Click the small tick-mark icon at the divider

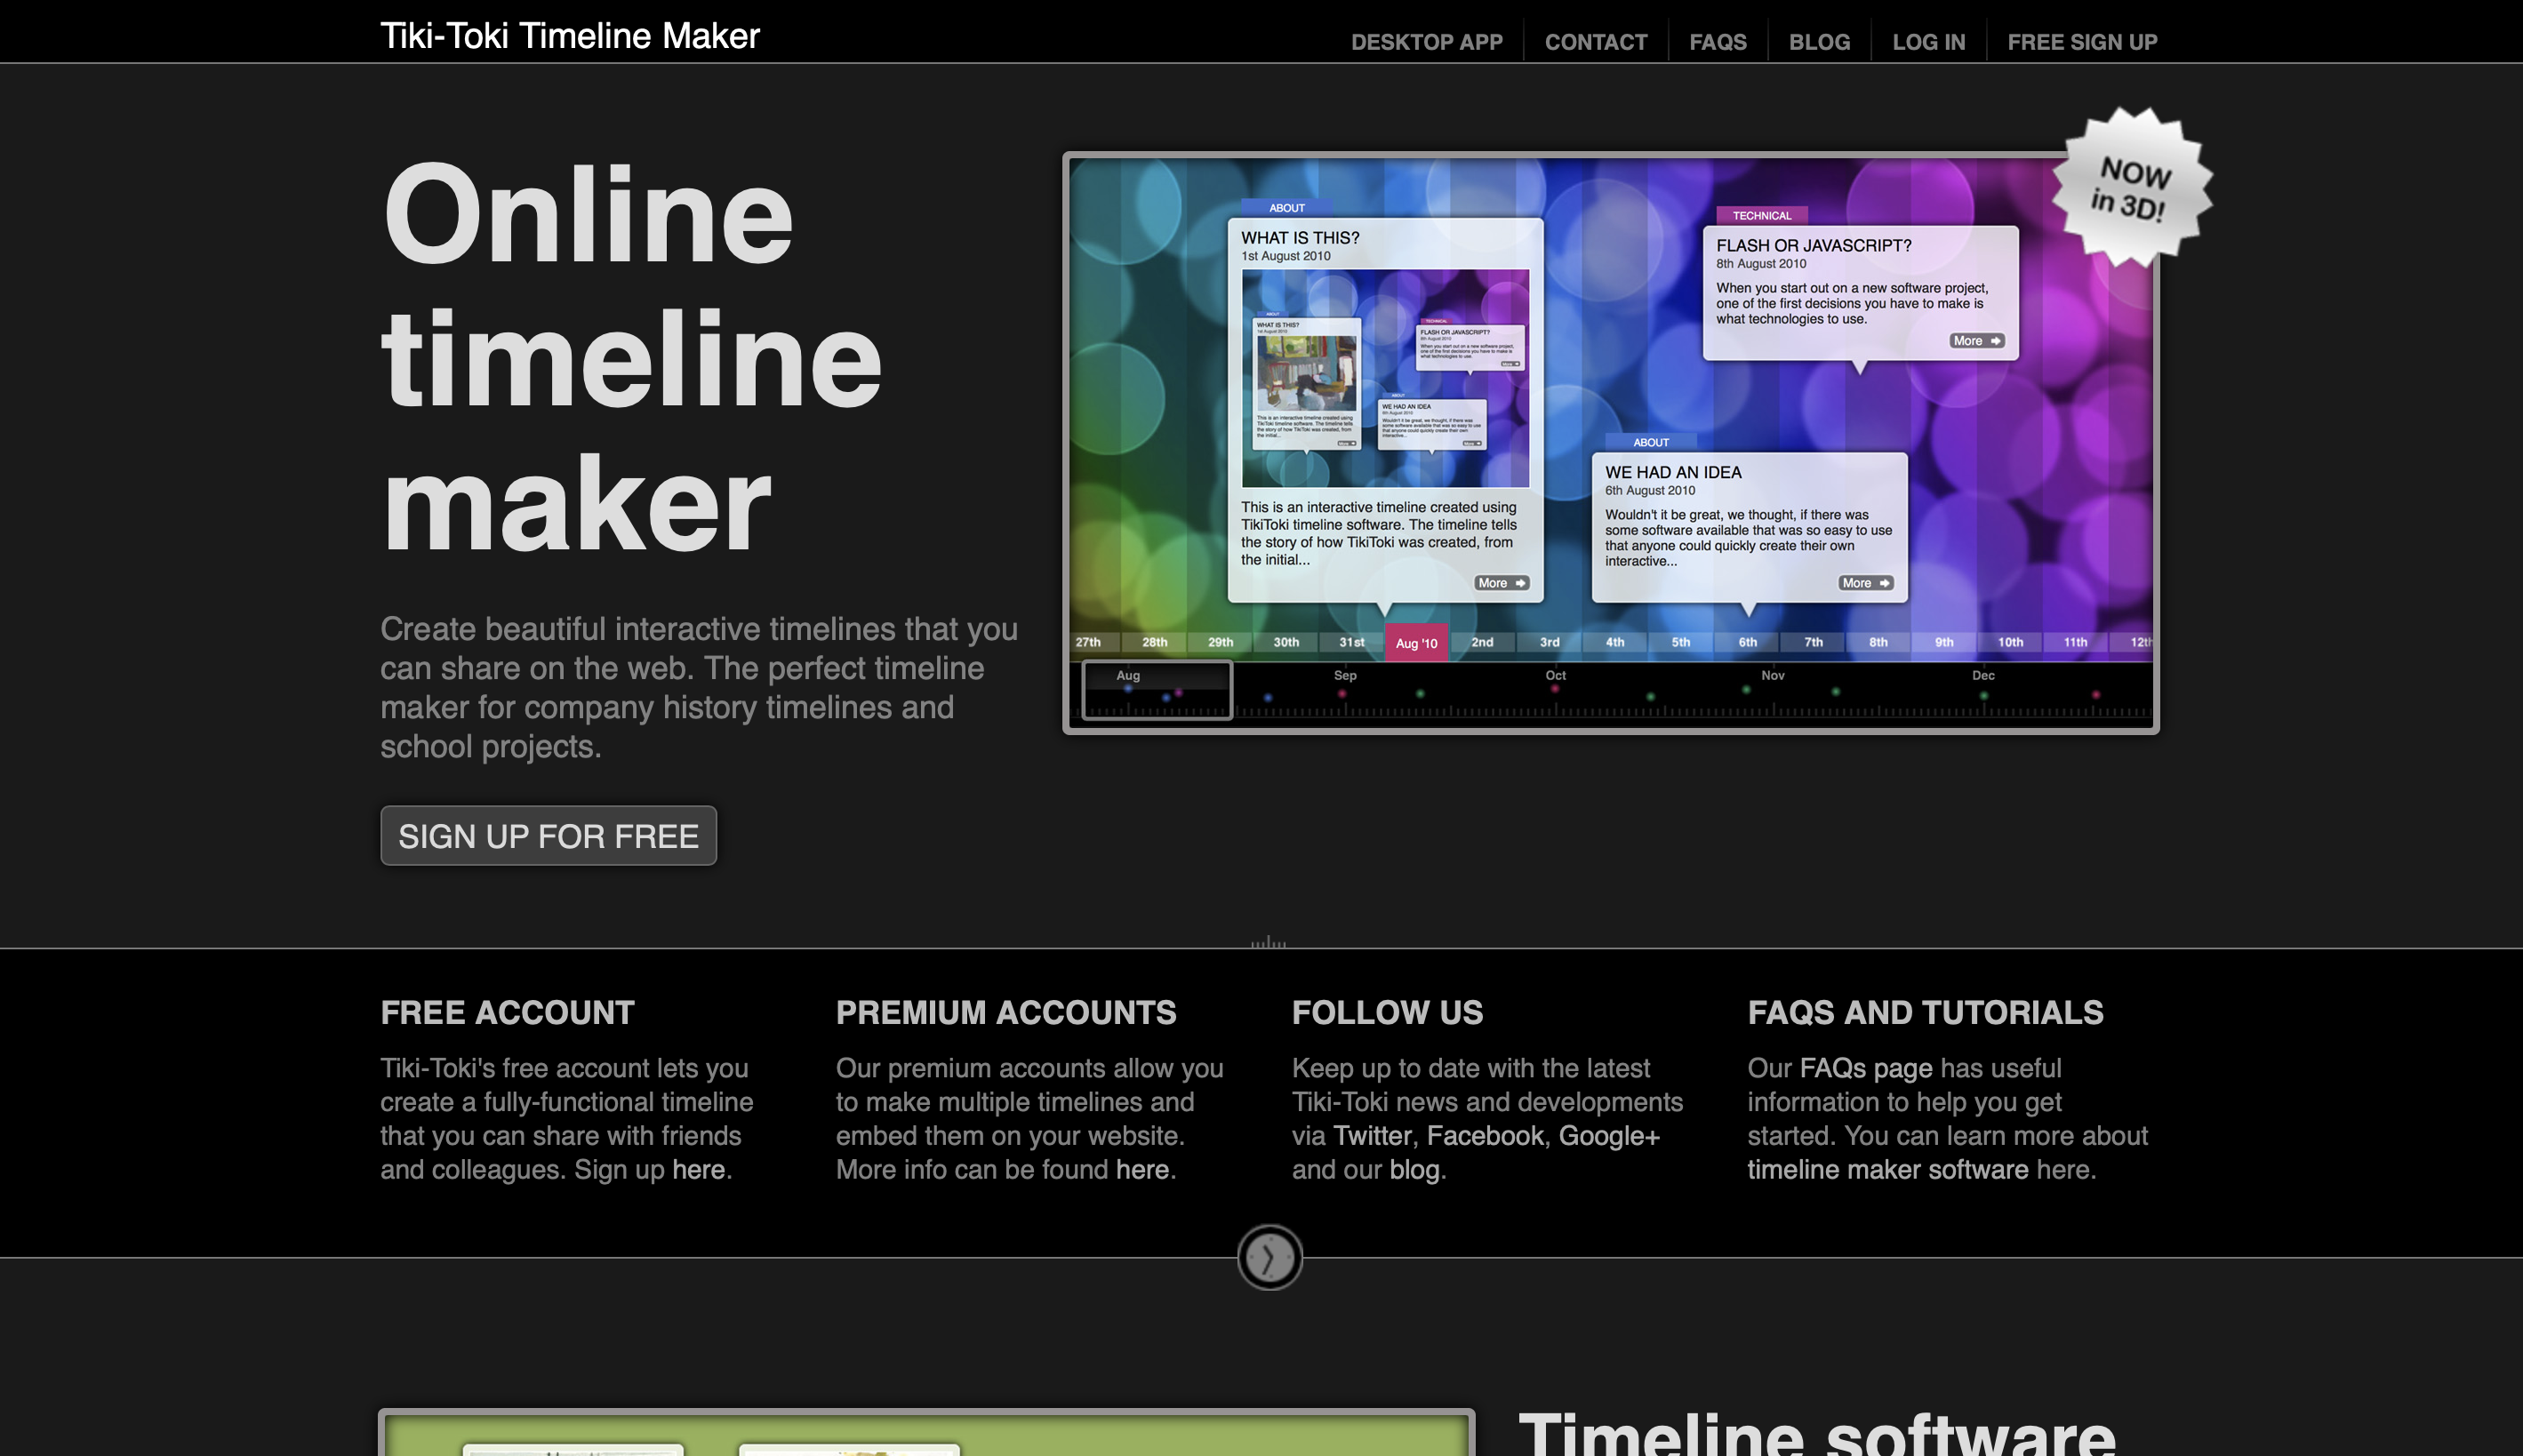click(1268, 942)
